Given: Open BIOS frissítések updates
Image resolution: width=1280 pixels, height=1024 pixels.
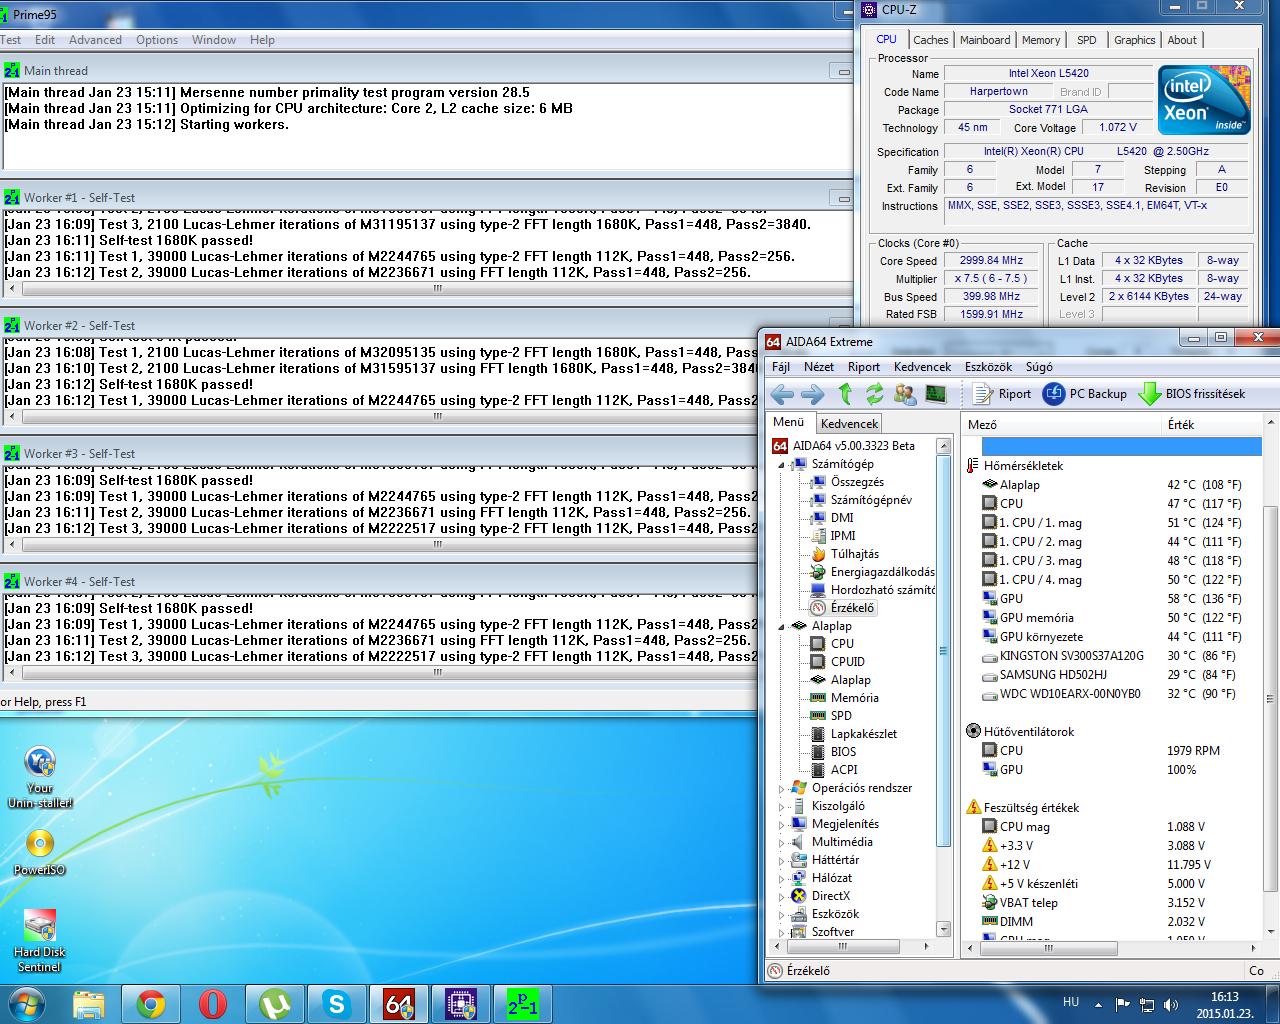Looking at the screenshot, I should click(1192, 394).
